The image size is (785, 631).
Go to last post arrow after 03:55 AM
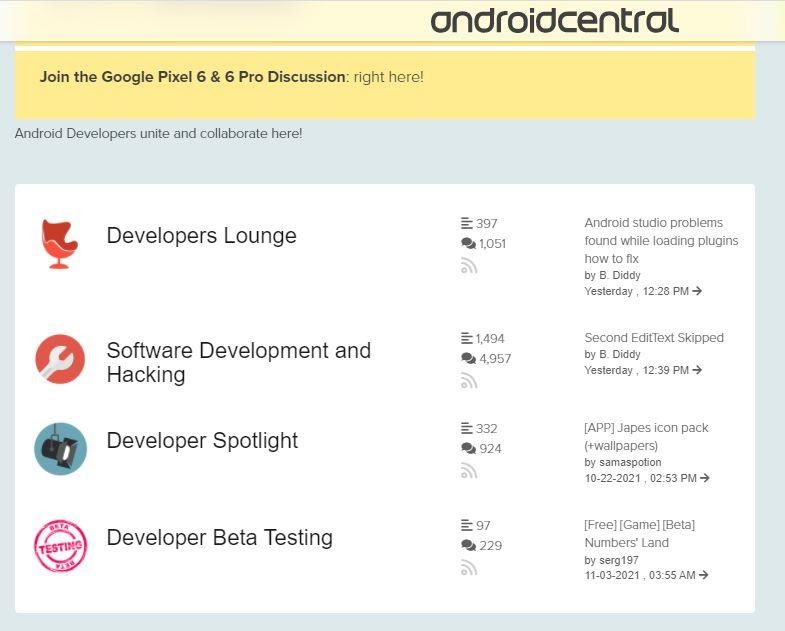pos(703,575)
